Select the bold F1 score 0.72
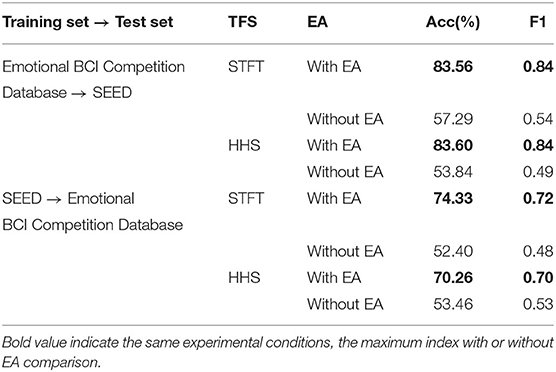Screen dimensions: 556x372 [538, 198]
